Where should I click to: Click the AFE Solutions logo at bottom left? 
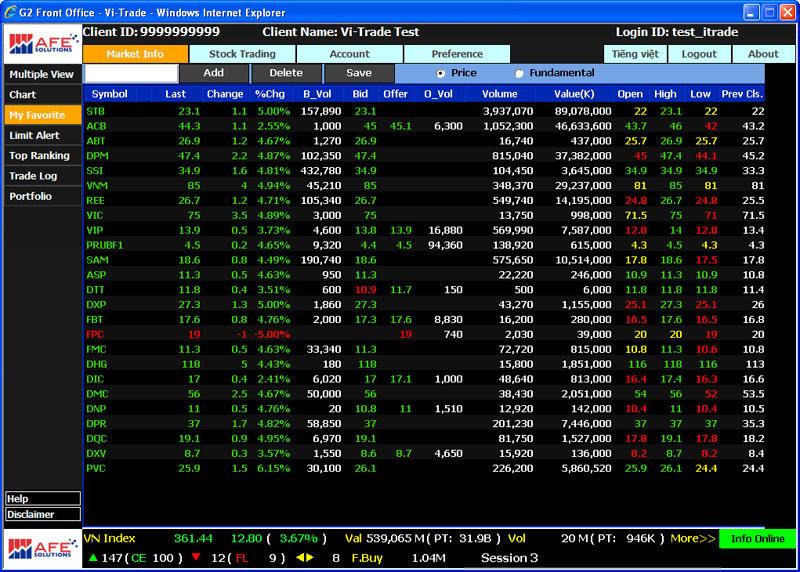click(x=43, y=549)
